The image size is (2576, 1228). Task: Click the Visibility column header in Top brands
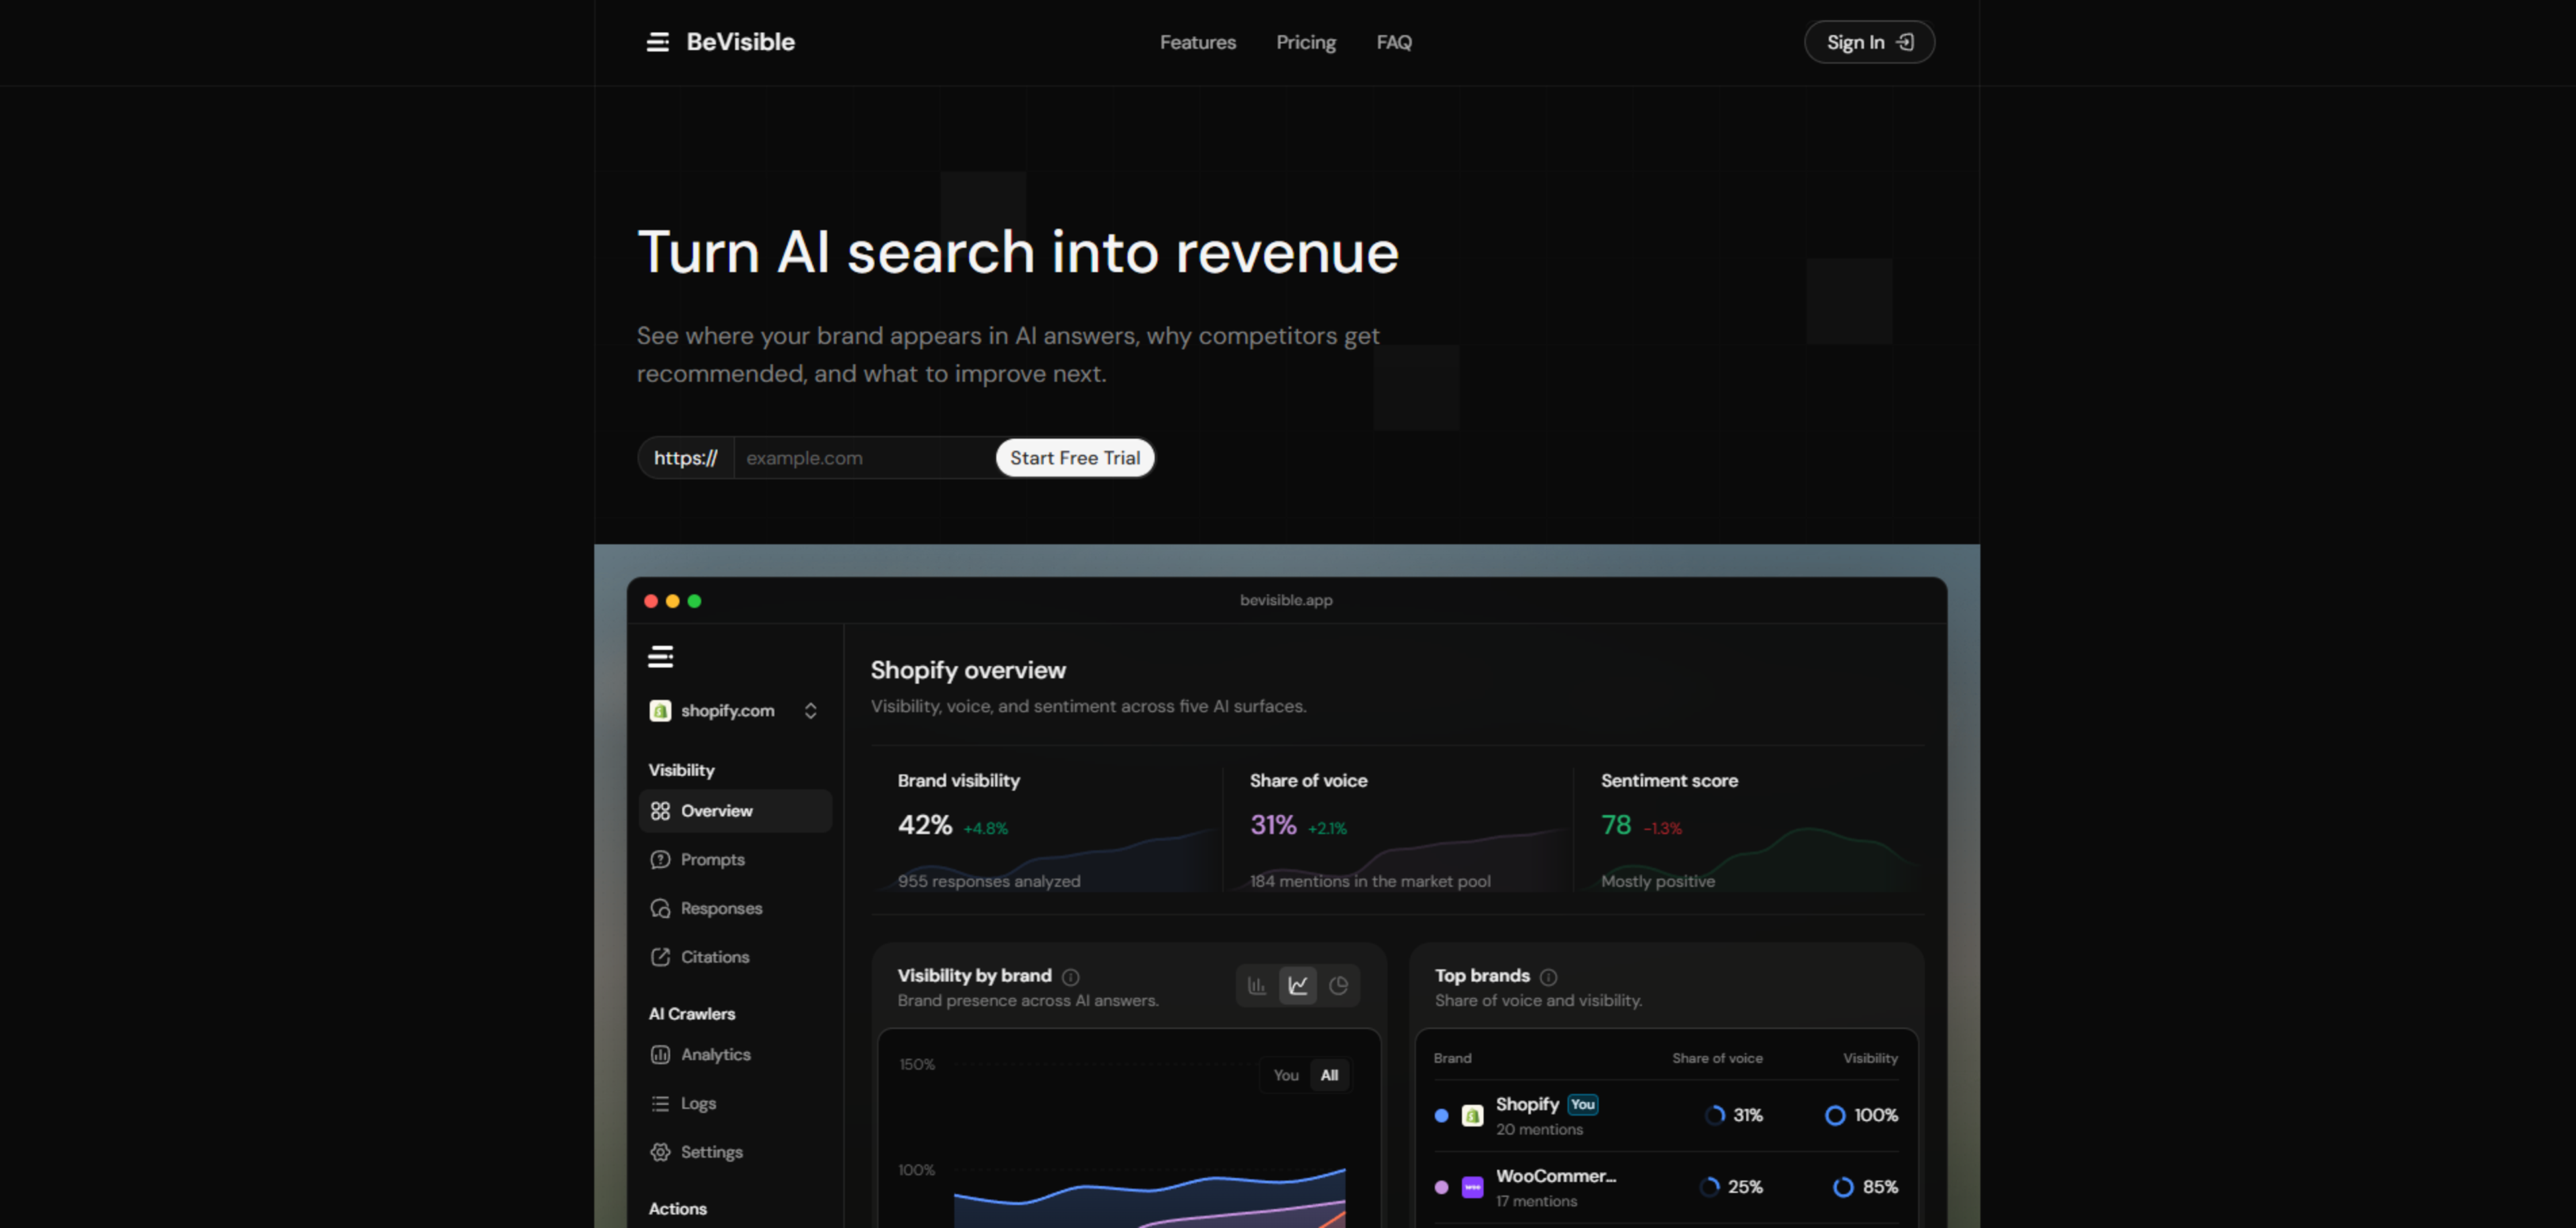coord(1870,1058)
